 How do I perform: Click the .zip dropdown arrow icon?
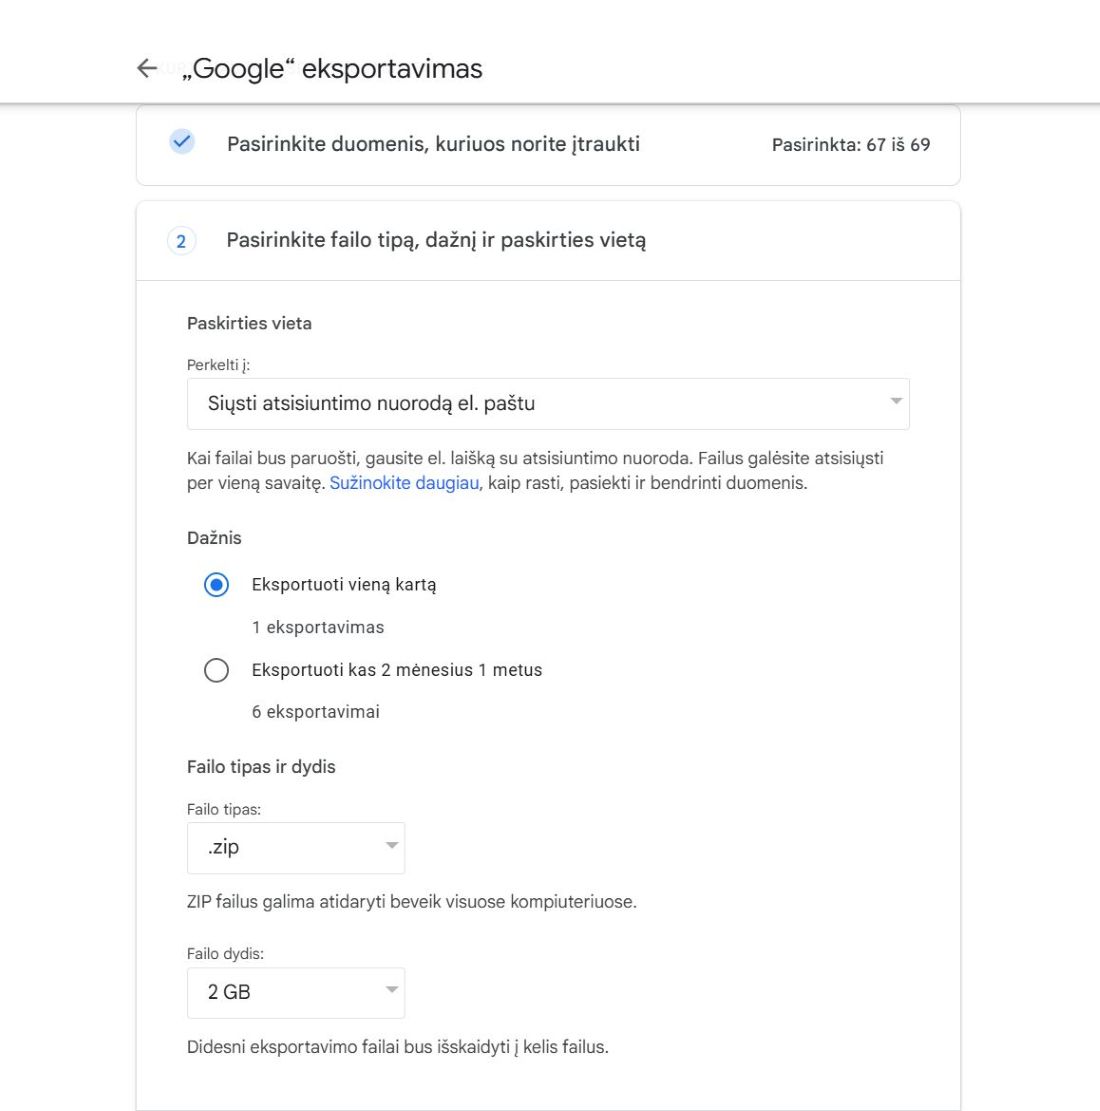[391, 845]
